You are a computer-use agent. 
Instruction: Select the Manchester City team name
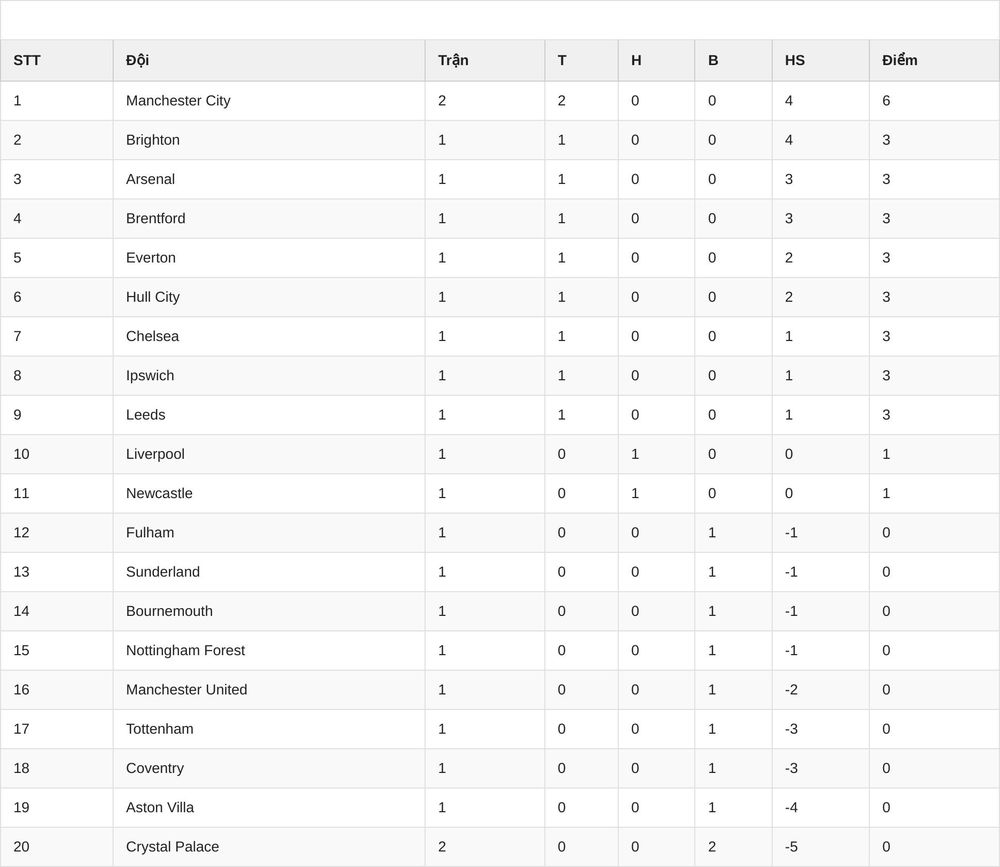pos(178,100)
